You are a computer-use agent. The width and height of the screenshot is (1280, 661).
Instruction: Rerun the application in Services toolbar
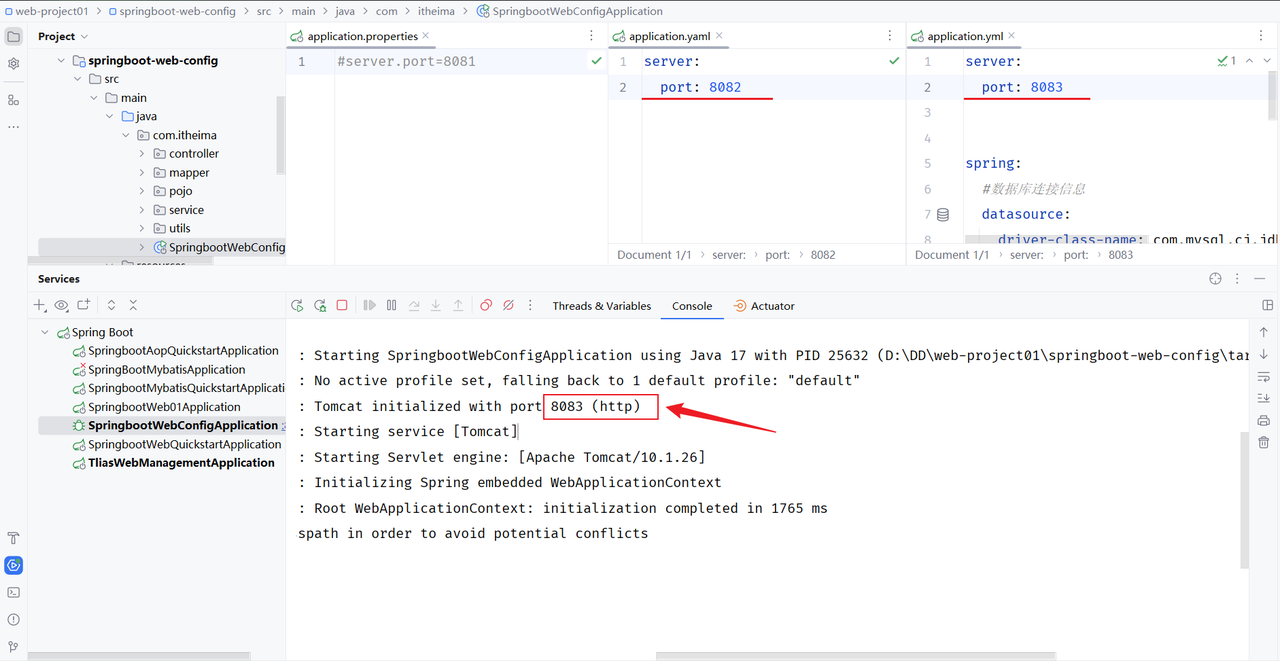(x=297, y=306)
